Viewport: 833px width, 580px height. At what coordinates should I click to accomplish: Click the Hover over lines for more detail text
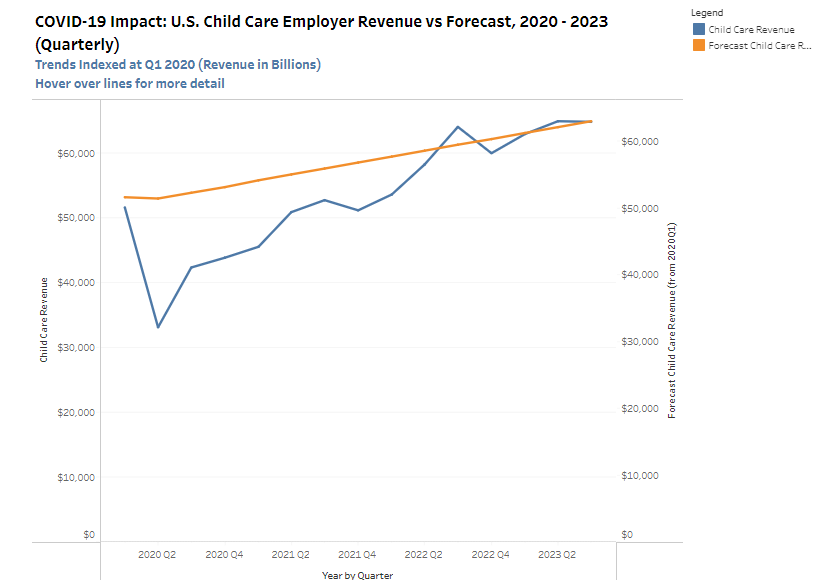pos(130,83)
